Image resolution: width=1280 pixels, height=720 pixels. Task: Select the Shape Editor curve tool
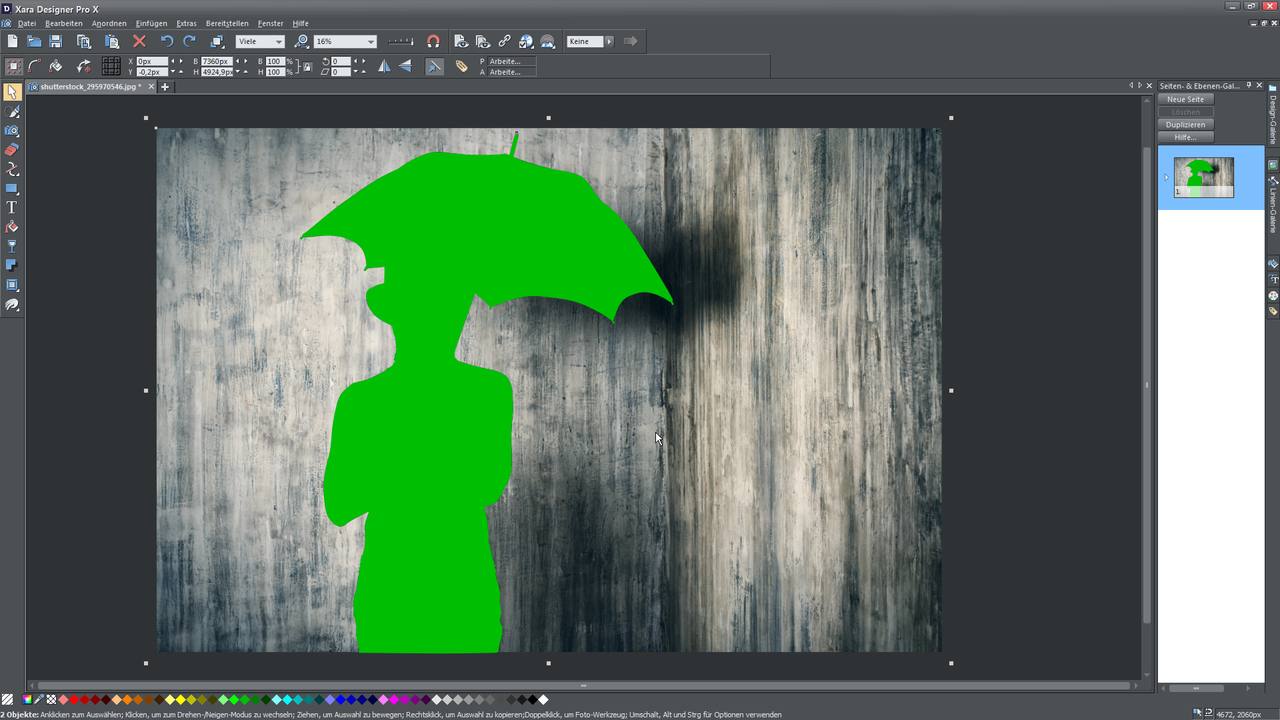(x=12, y=169)
